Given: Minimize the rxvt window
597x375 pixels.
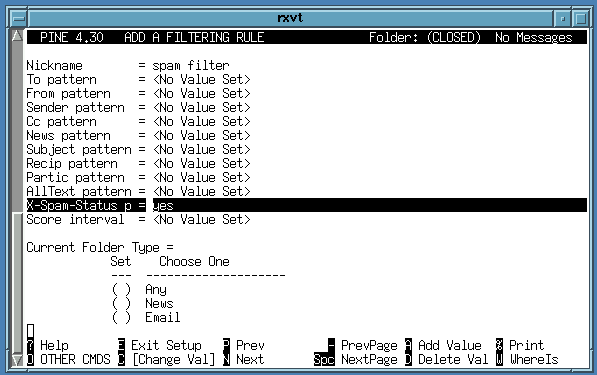Looking at the screenshot, I should pyautogui.click(x=562, y=18).
